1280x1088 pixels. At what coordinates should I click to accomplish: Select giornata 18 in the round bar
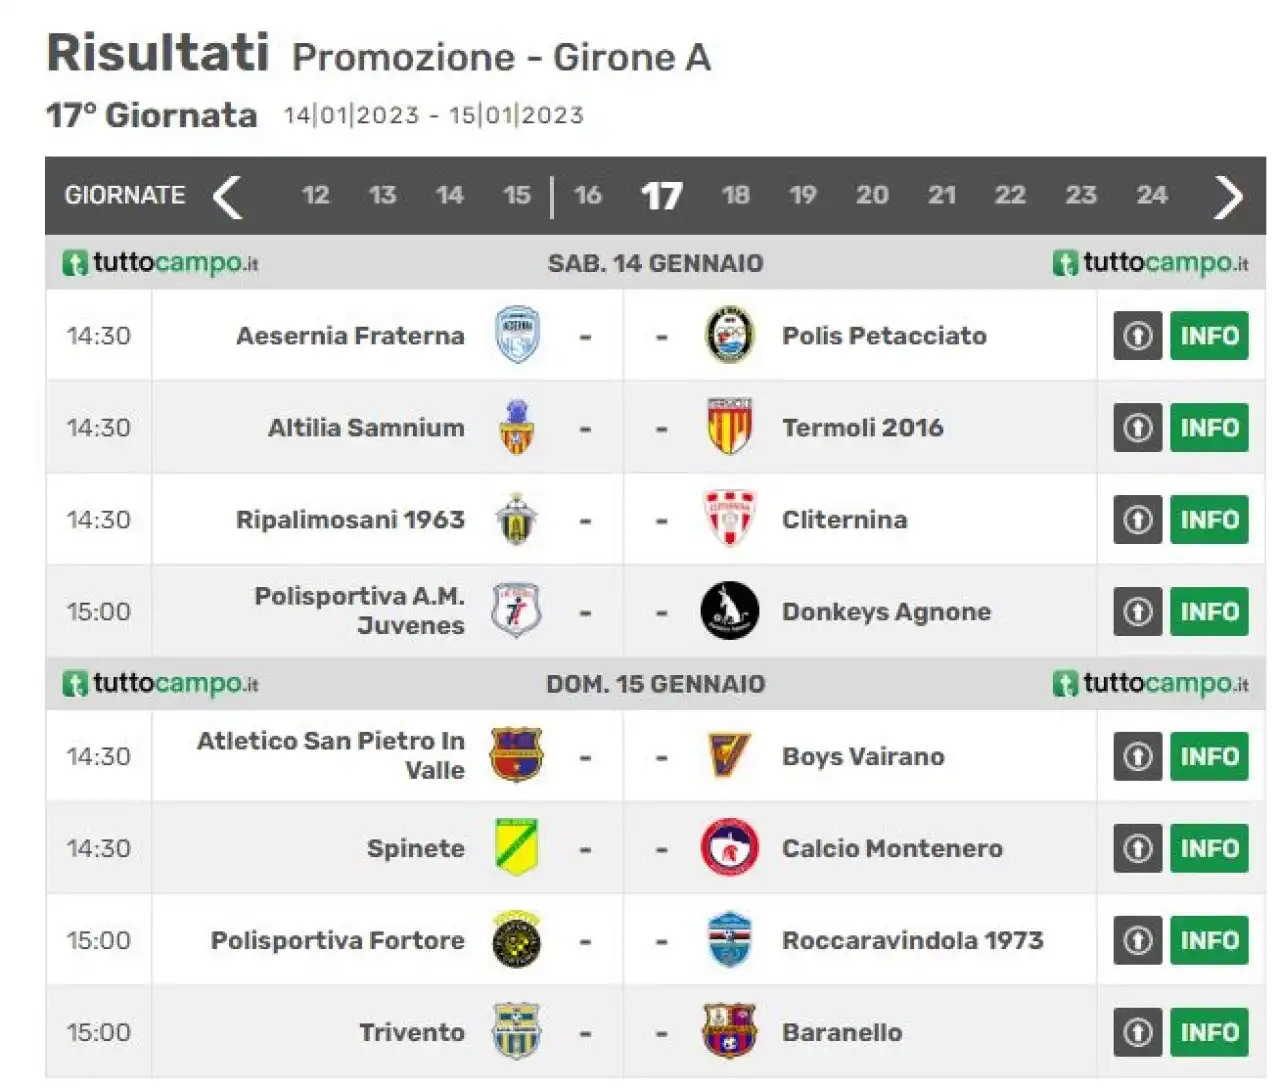click(x=736, y=195)
